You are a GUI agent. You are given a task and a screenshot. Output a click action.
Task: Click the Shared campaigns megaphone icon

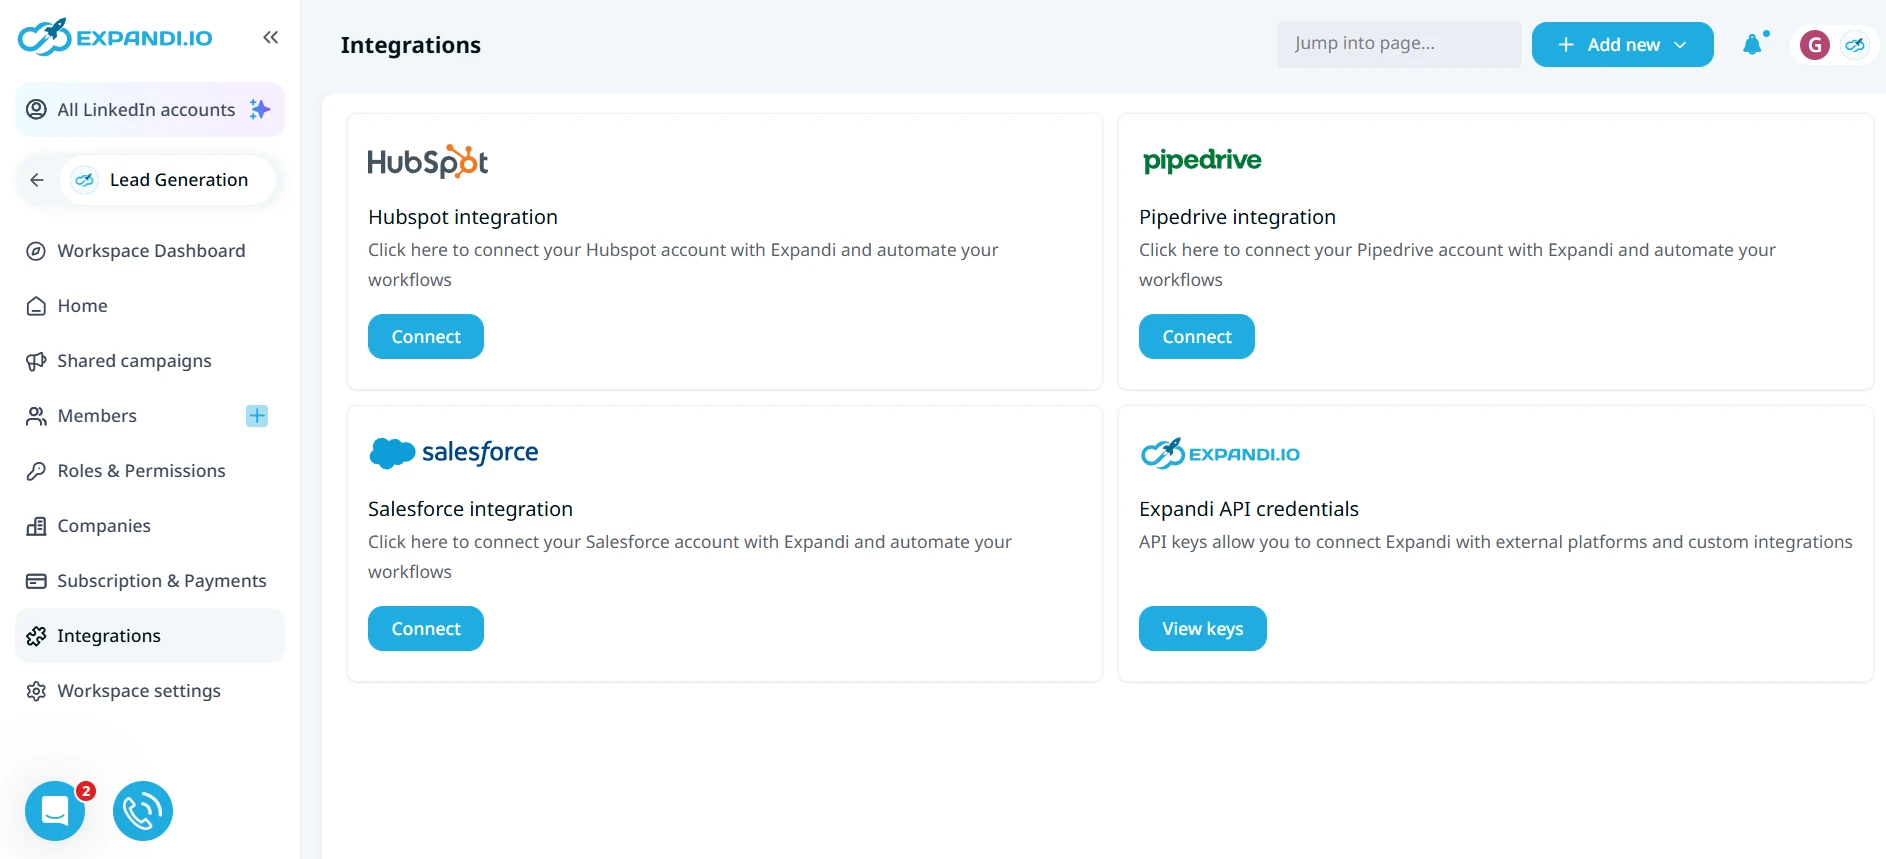(x=36, y=361)
